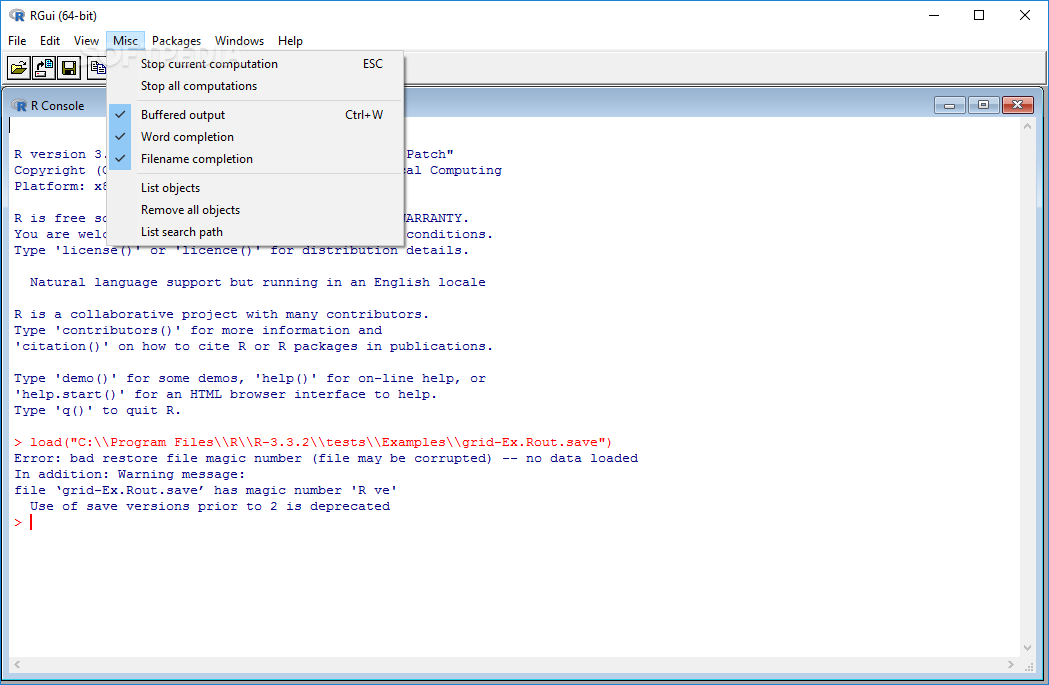Minimize the RGui main window
Viewport: 1049px width, 685px height.
(x=935, y=15)
